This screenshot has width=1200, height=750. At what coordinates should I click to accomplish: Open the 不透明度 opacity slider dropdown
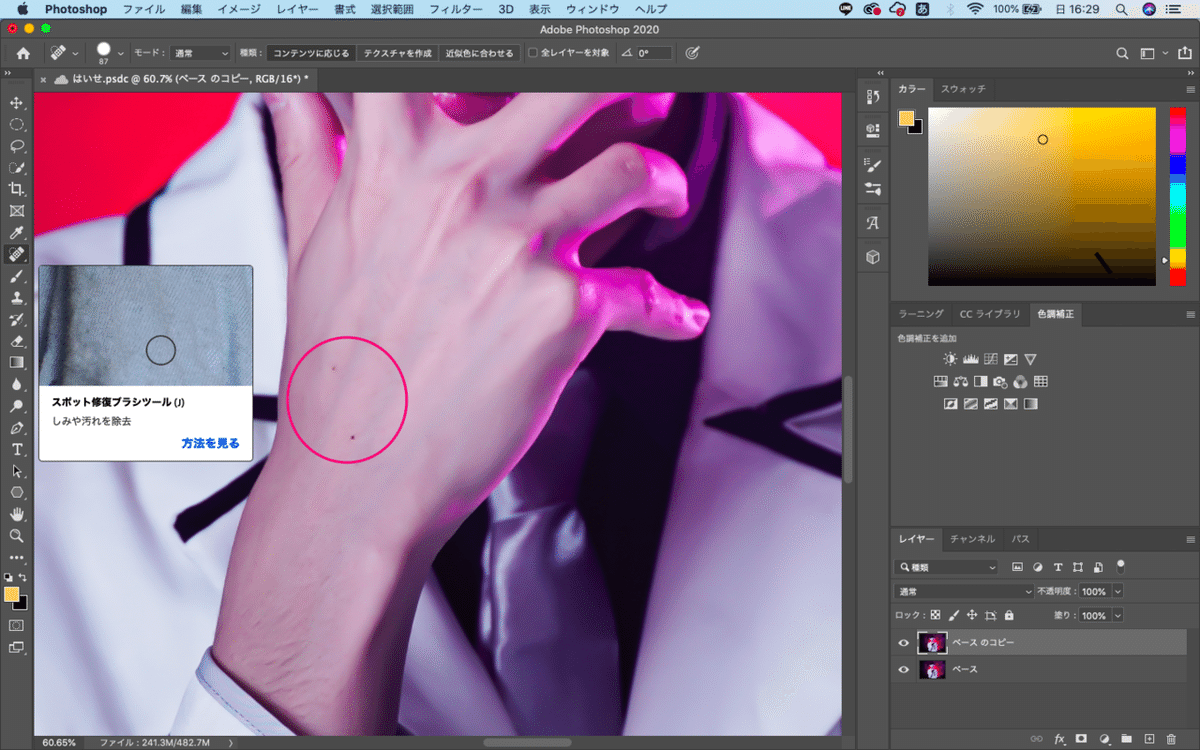tap(1117, 591)
